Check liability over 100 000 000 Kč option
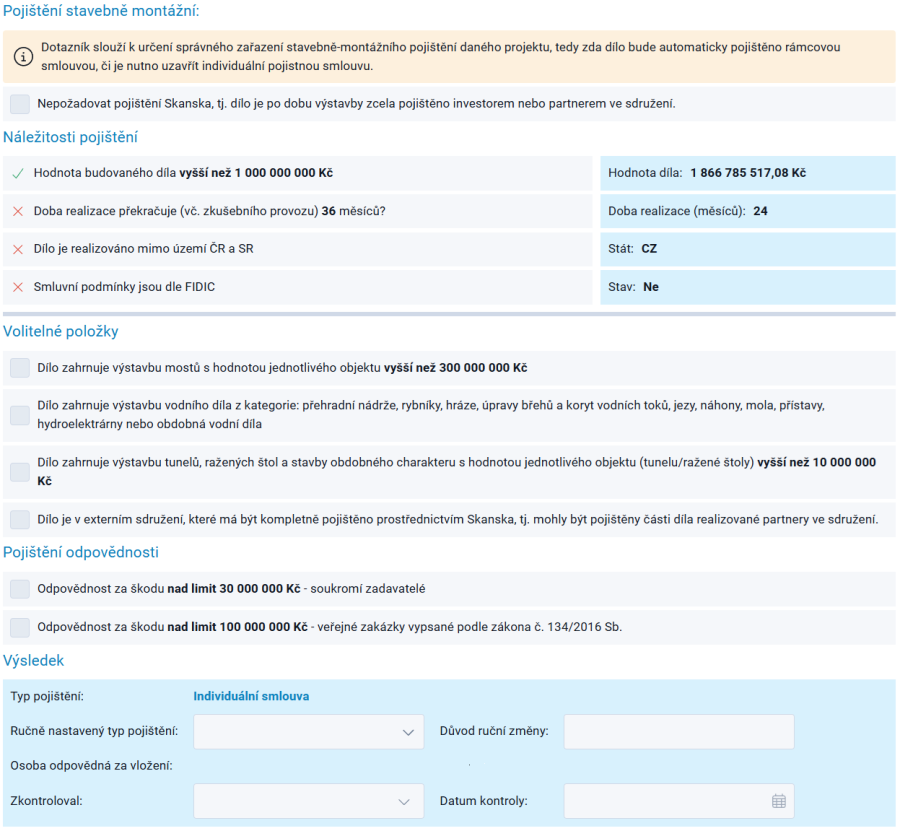The width and height of the screenshot is (900, 831). (20, 627)
